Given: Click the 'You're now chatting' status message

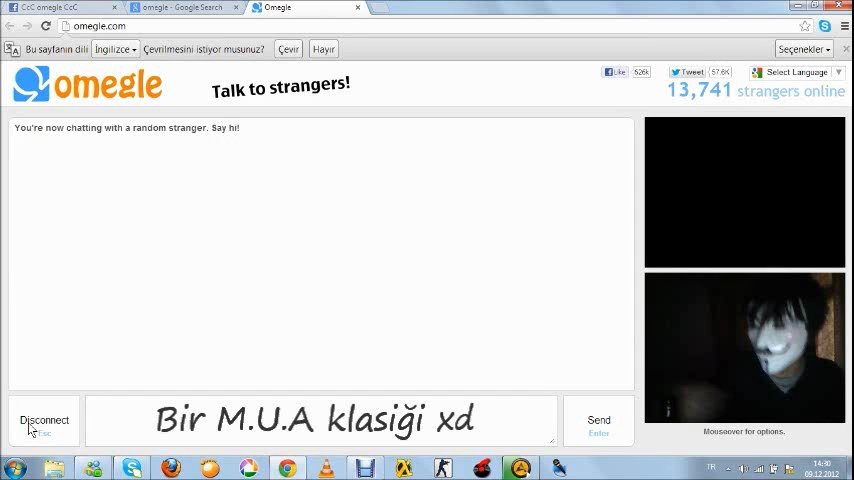Looking at the screenshot, I should coord(127,128).
